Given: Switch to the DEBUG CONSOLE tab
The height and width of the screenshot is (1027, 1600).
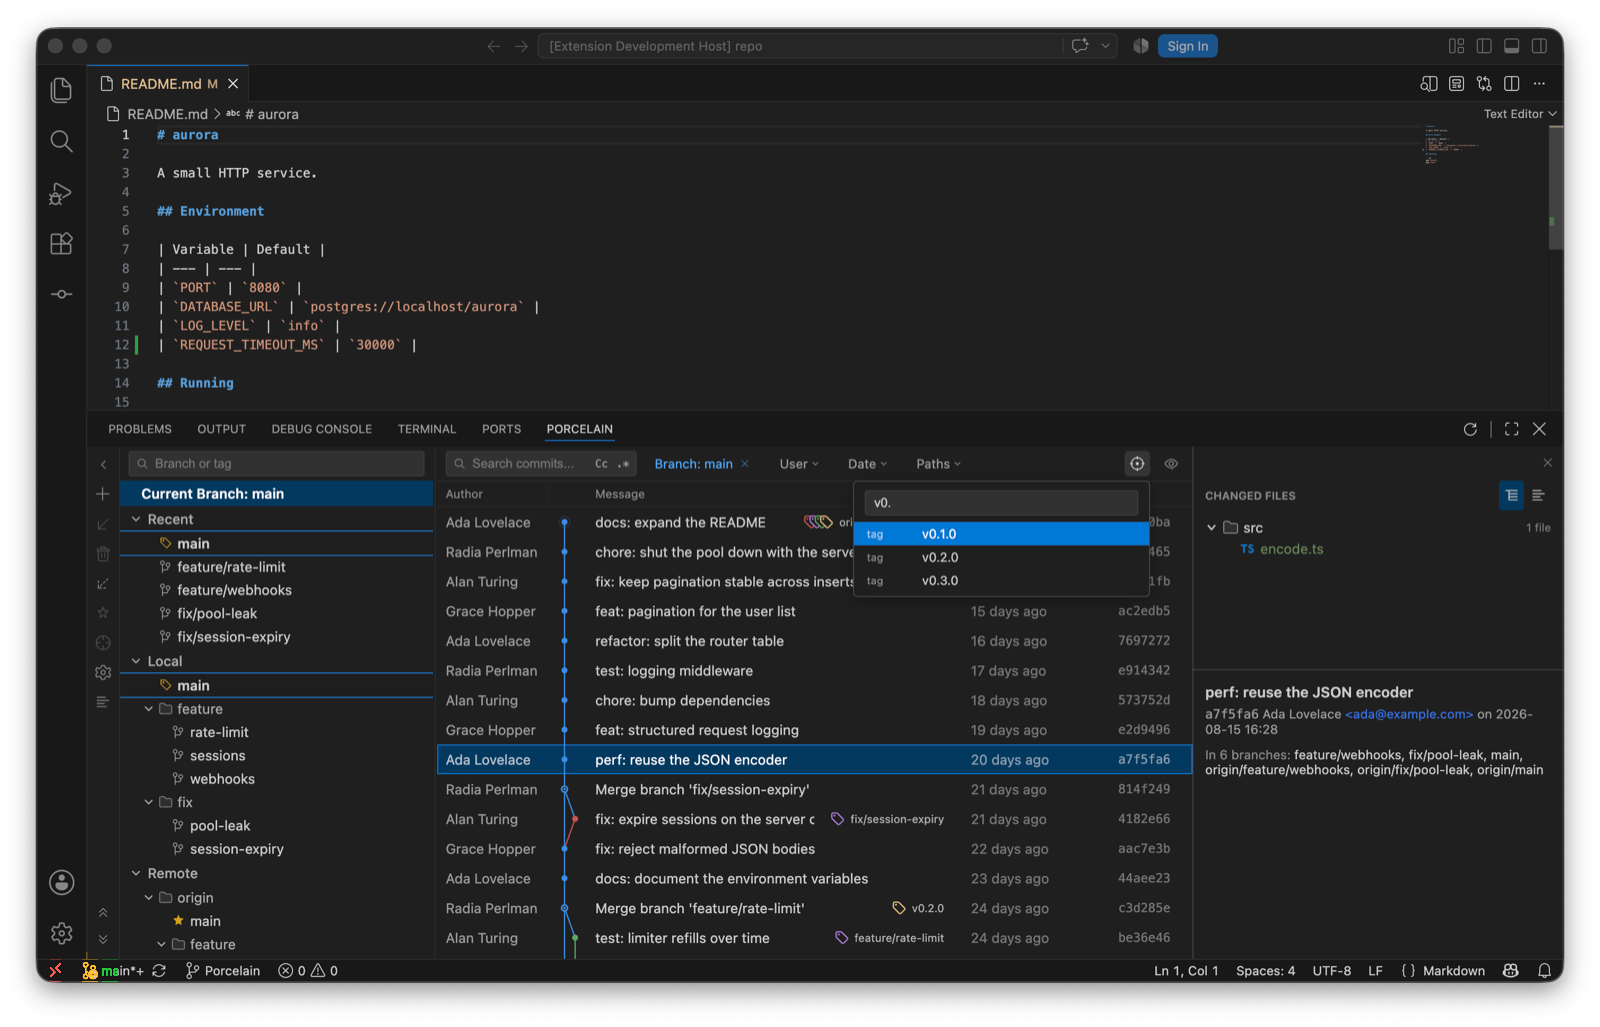Looking at the screenshot, I should pos(321,429).
